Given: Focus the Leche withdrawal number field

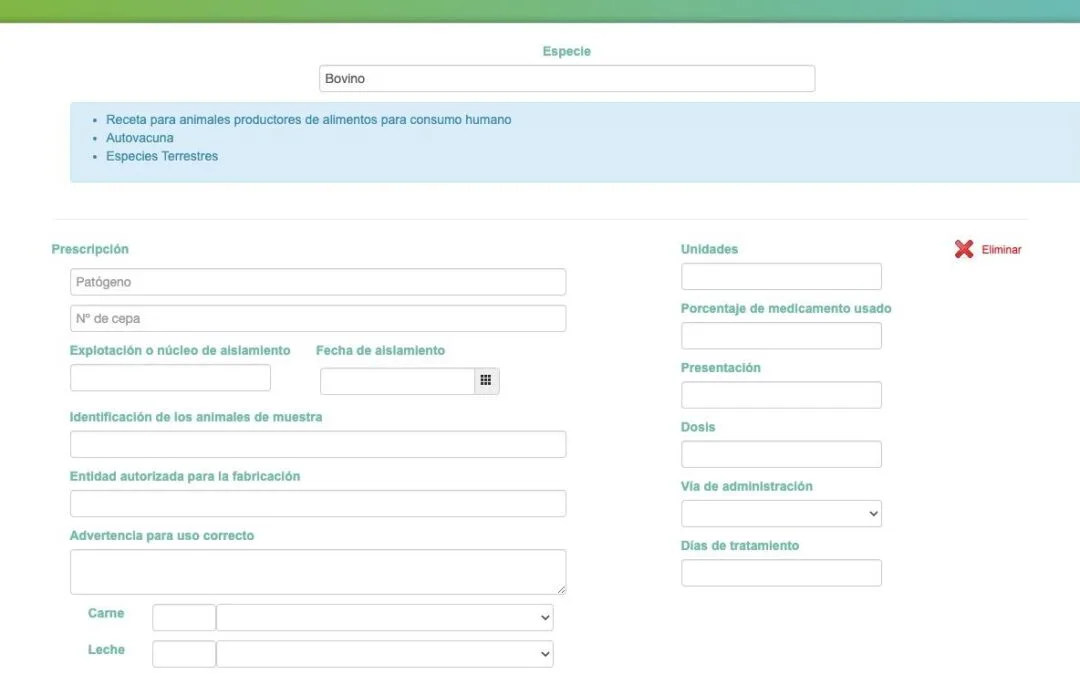Looking at the screenshot, I should tap(184, 654).
